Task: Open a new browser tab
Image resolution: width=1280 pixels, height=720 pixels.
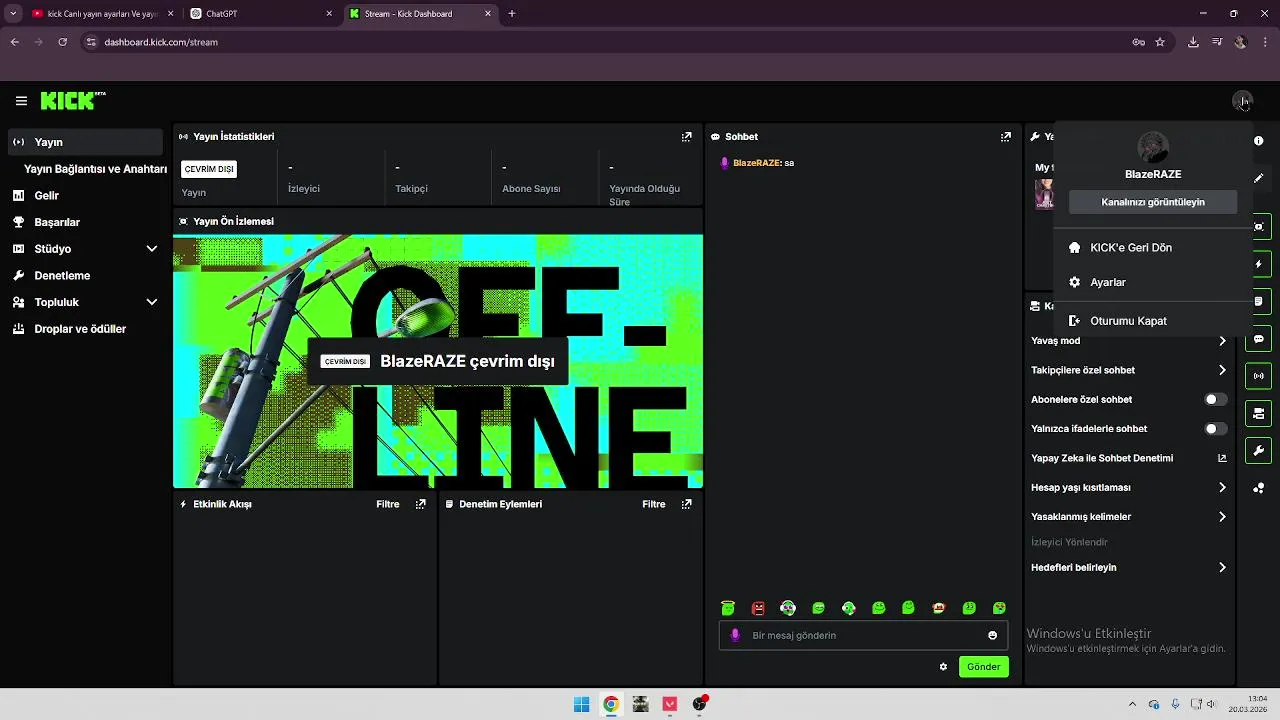Action: click(512, 14)
